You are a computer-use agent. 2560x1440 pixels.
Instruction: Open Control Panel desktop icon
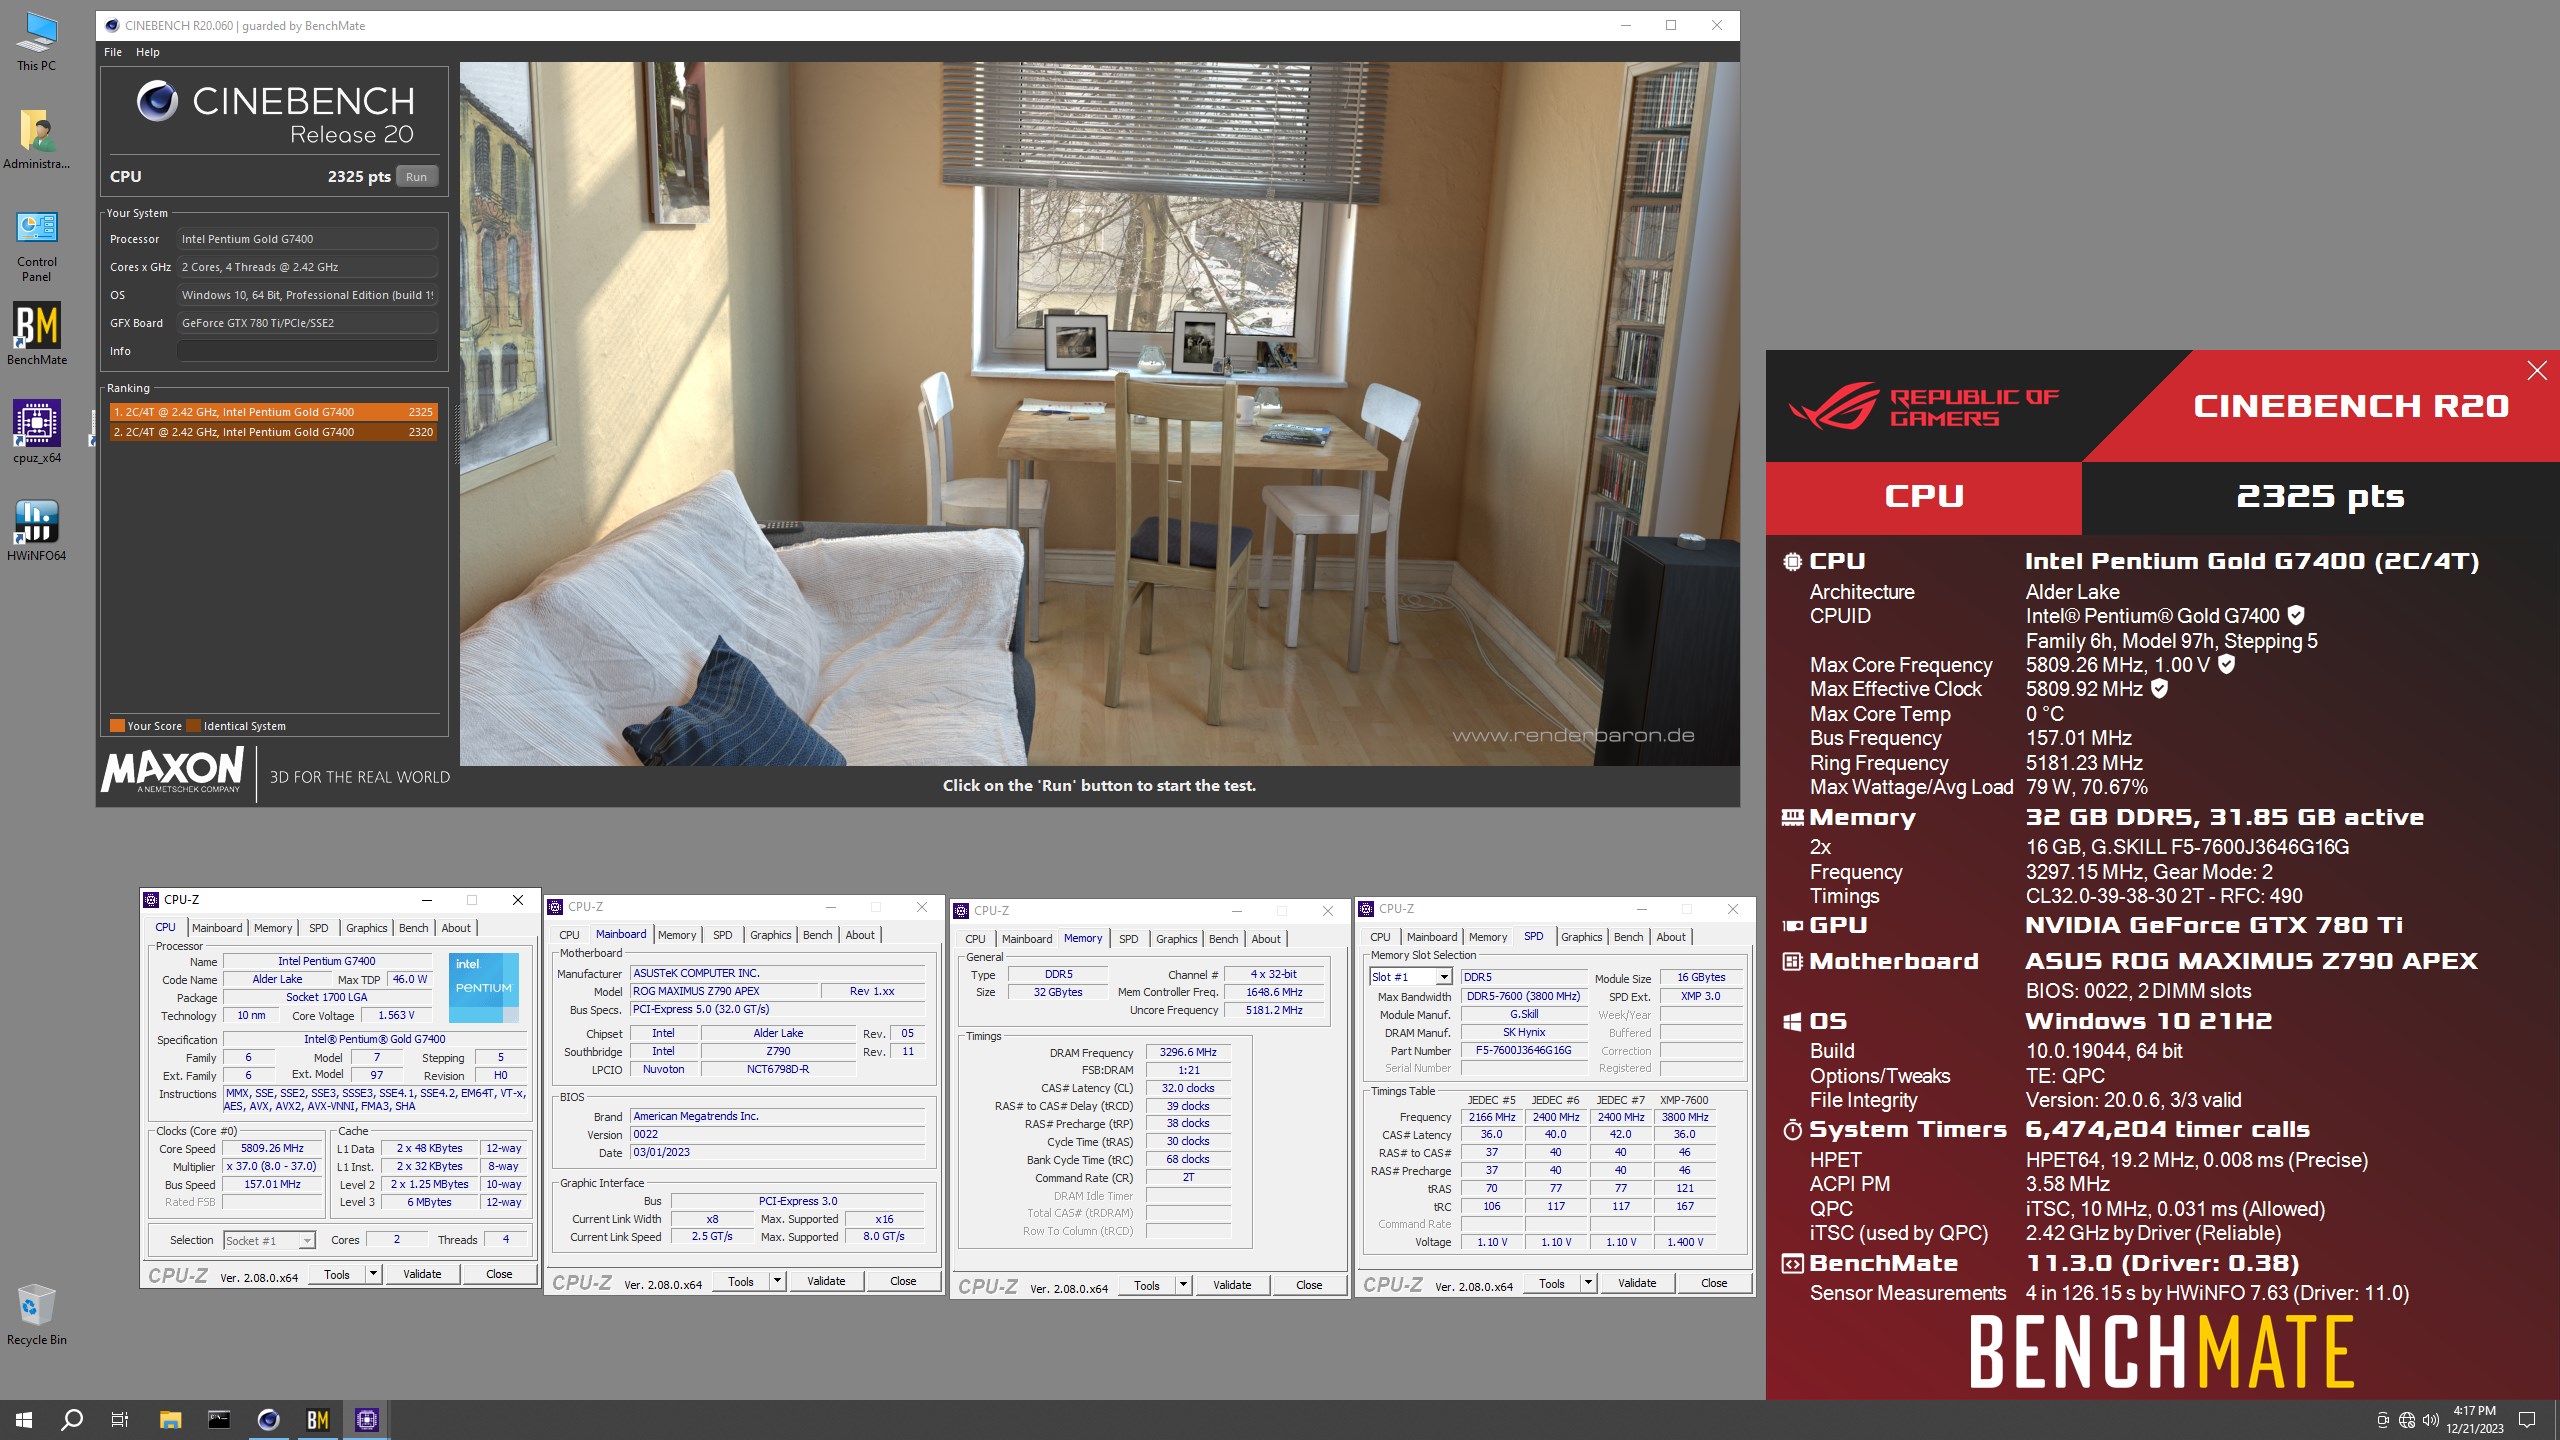coord(37,245)
